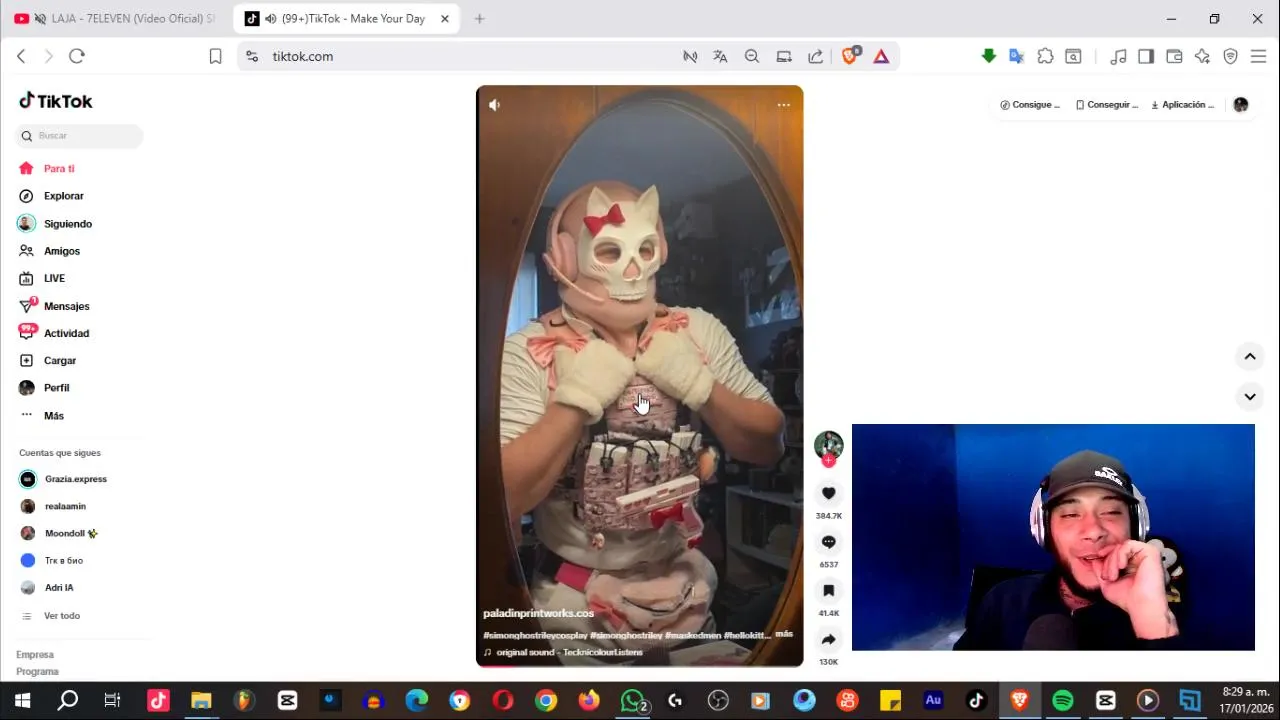This screenshot has width=1280, height=720.
Task: Switch to the LAJA - 7ELEVEN YouTube tab
Action: 115,19
